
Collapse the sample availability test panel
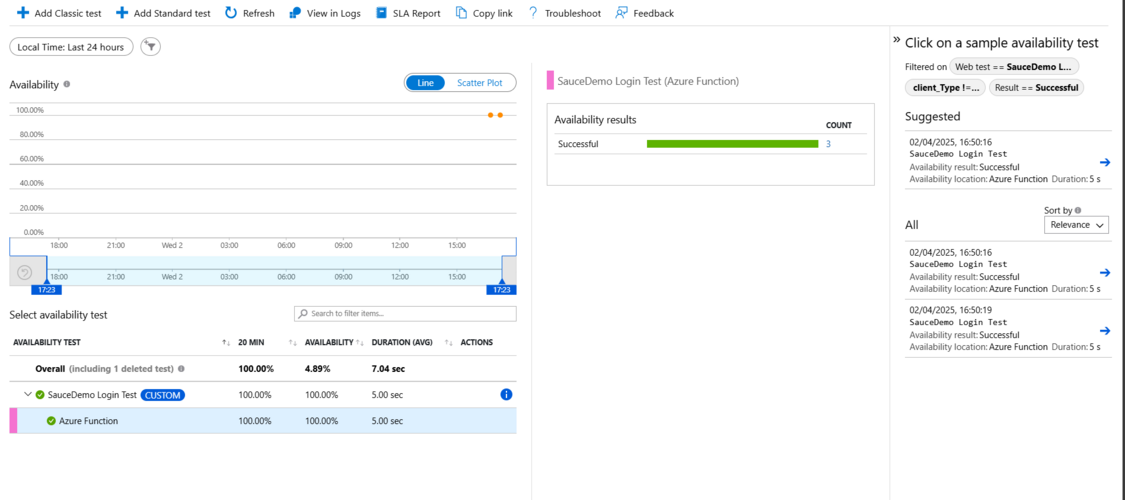click(x=896, y=40)
